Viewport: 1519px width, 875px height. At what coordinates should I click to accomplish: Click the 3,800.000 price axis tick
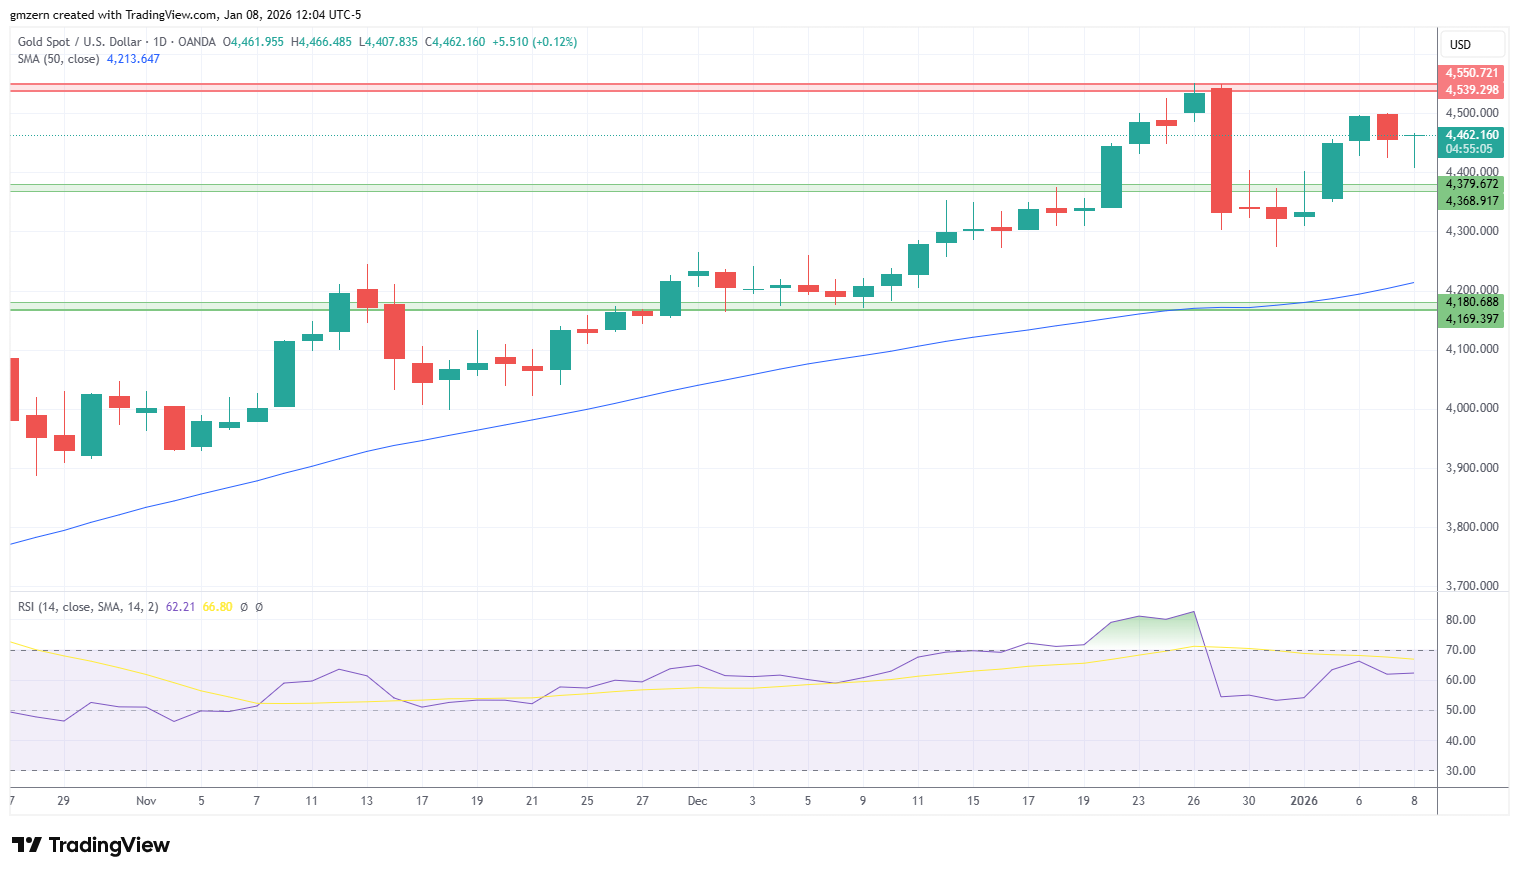tap(1472, 527)
